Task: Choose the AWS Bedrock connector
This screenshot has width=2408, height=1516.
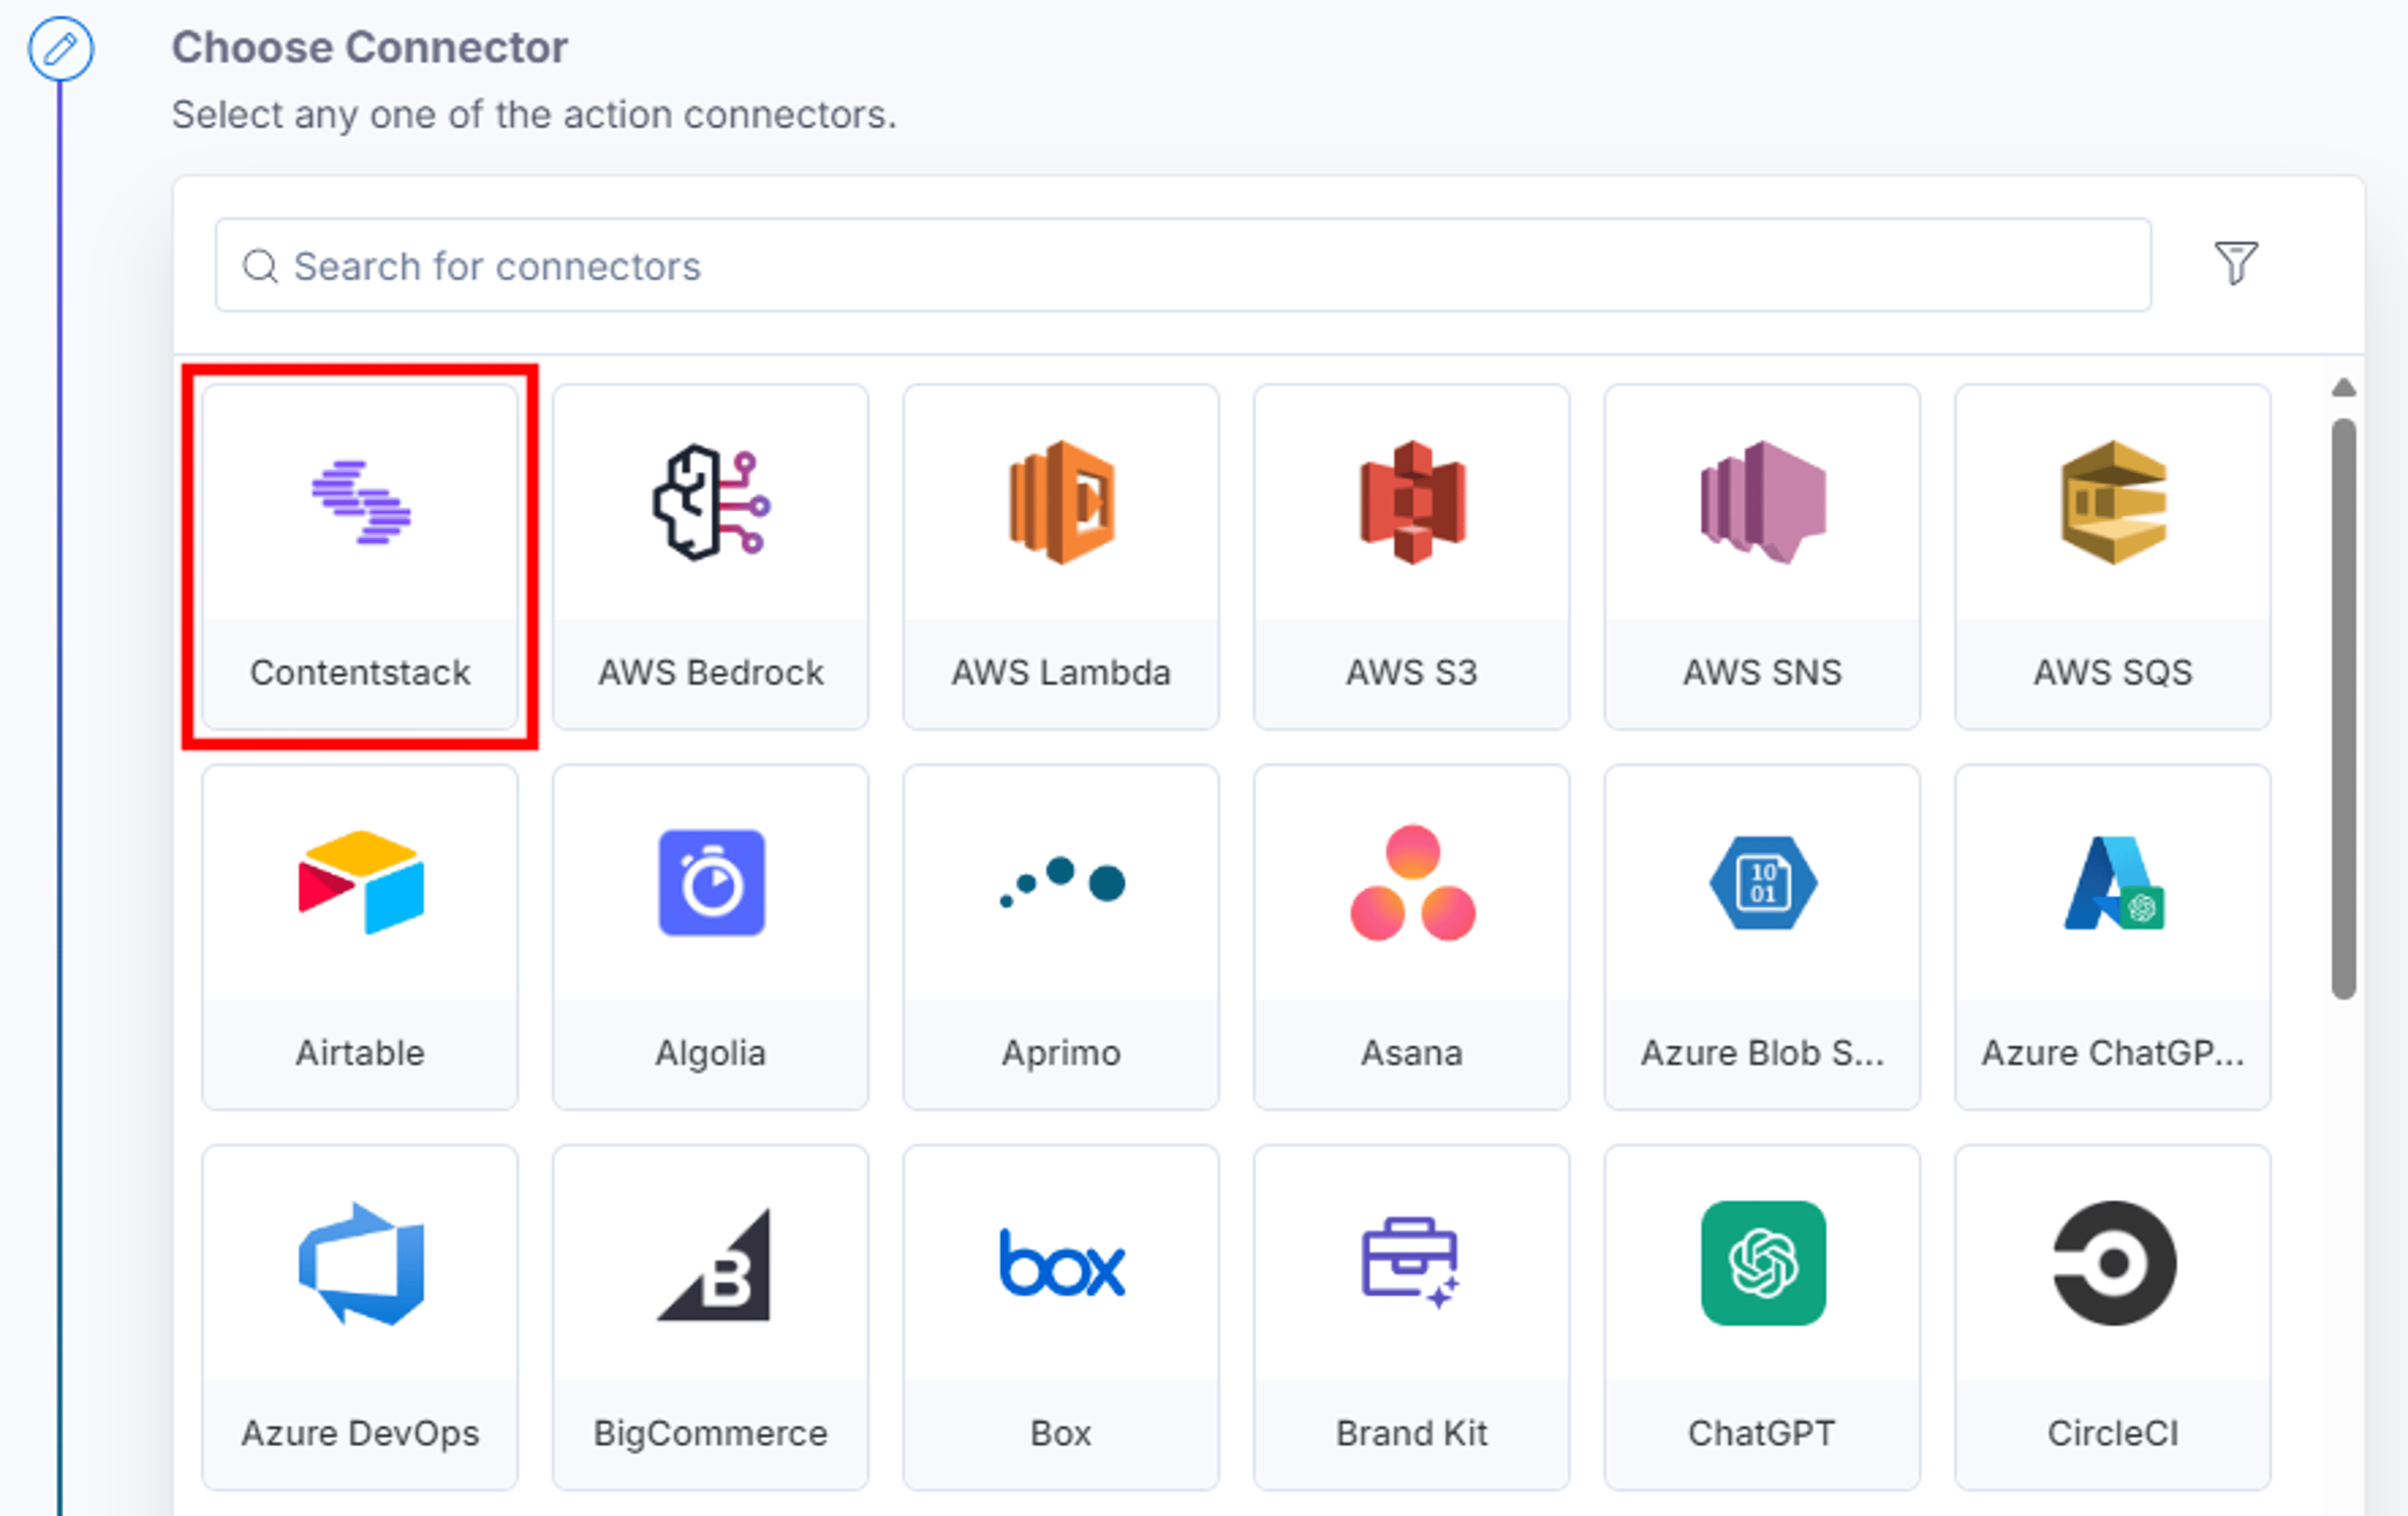Action: click(x=710, y=557)
